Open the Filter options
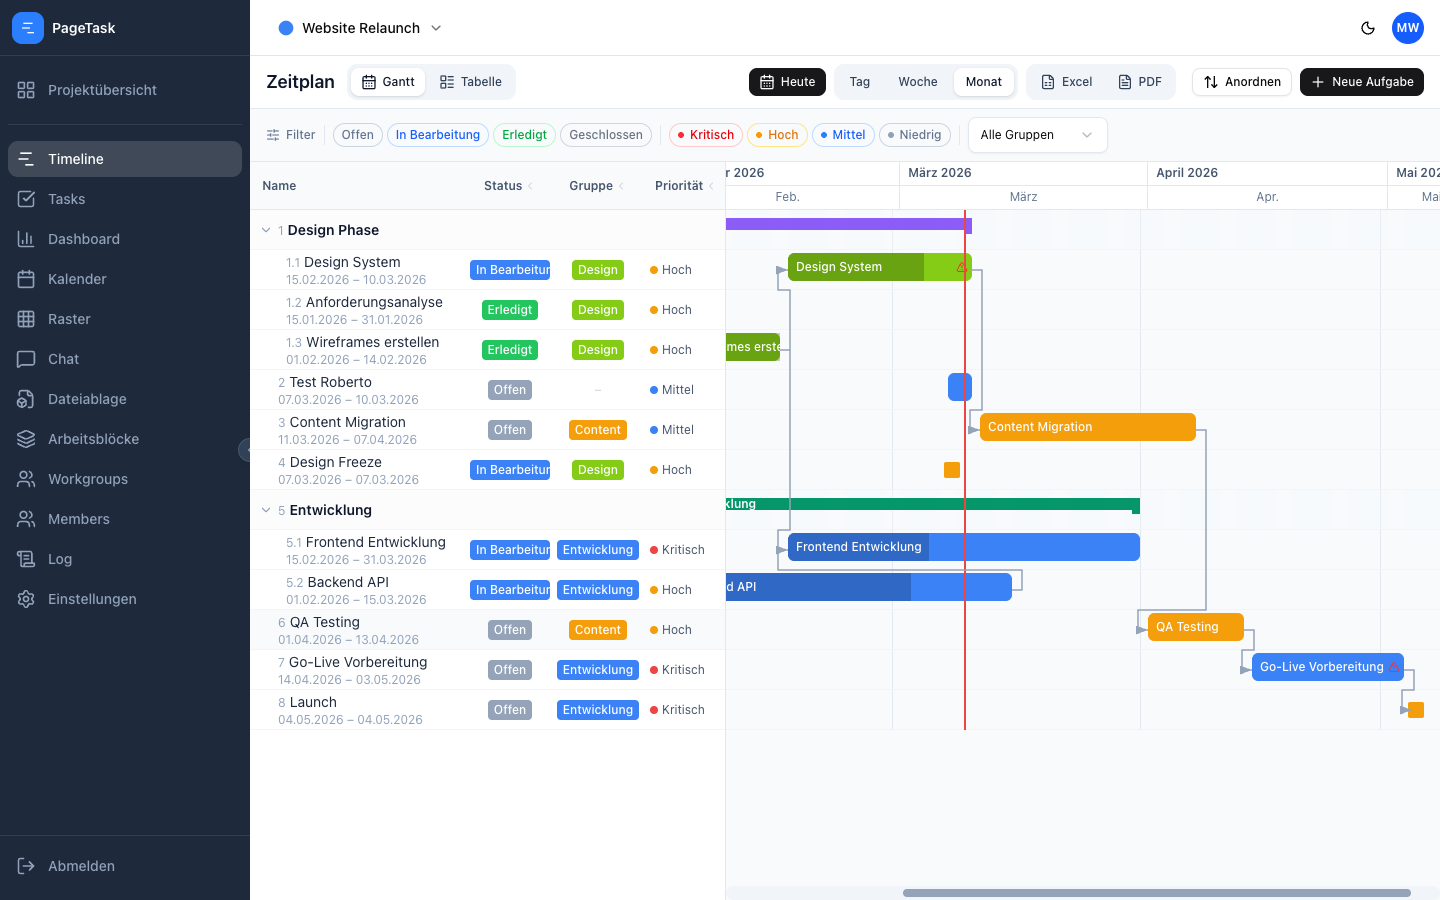 [x=290, y=134]
